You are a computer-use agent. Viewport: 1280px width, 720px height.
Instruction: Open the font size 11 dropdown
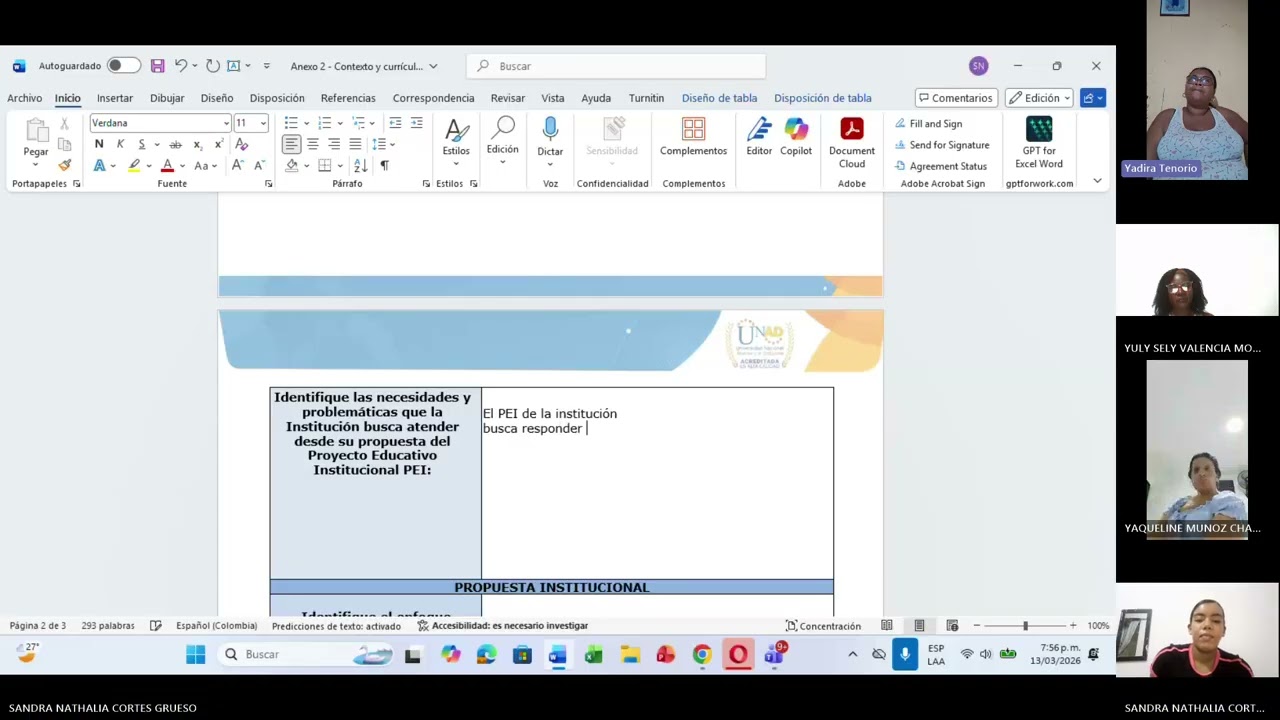[263, 123]
